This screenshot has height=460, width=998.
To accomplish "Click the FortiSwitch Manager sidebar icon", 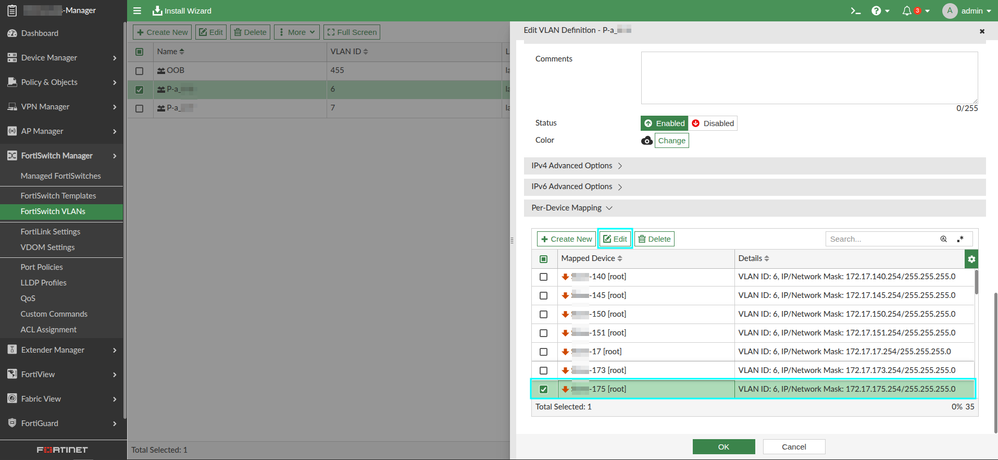I will 11,156.
